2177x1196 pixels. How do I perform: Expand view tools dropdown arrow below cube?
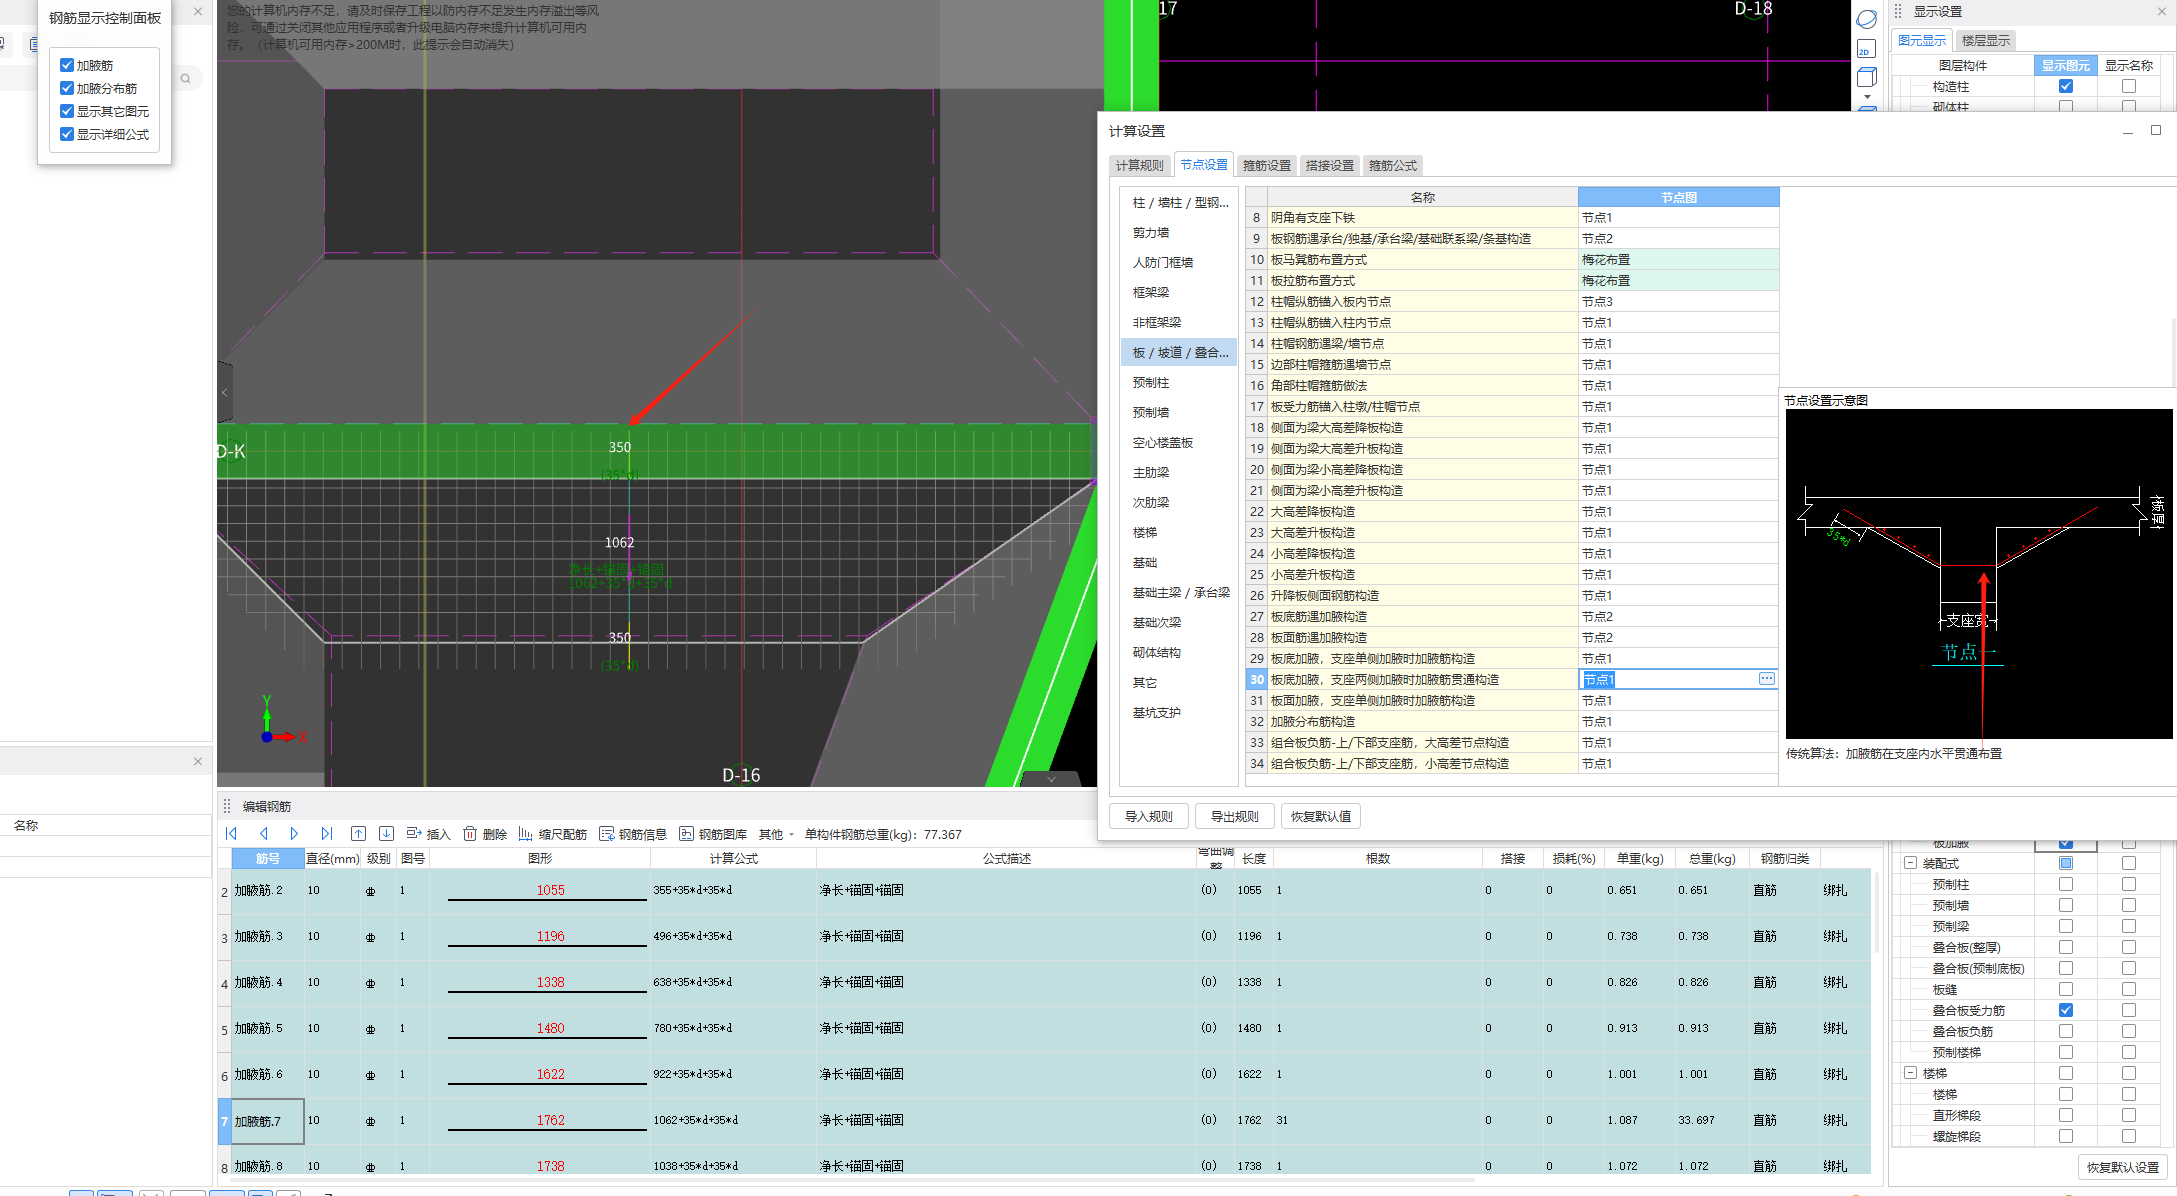[1867, 98]
